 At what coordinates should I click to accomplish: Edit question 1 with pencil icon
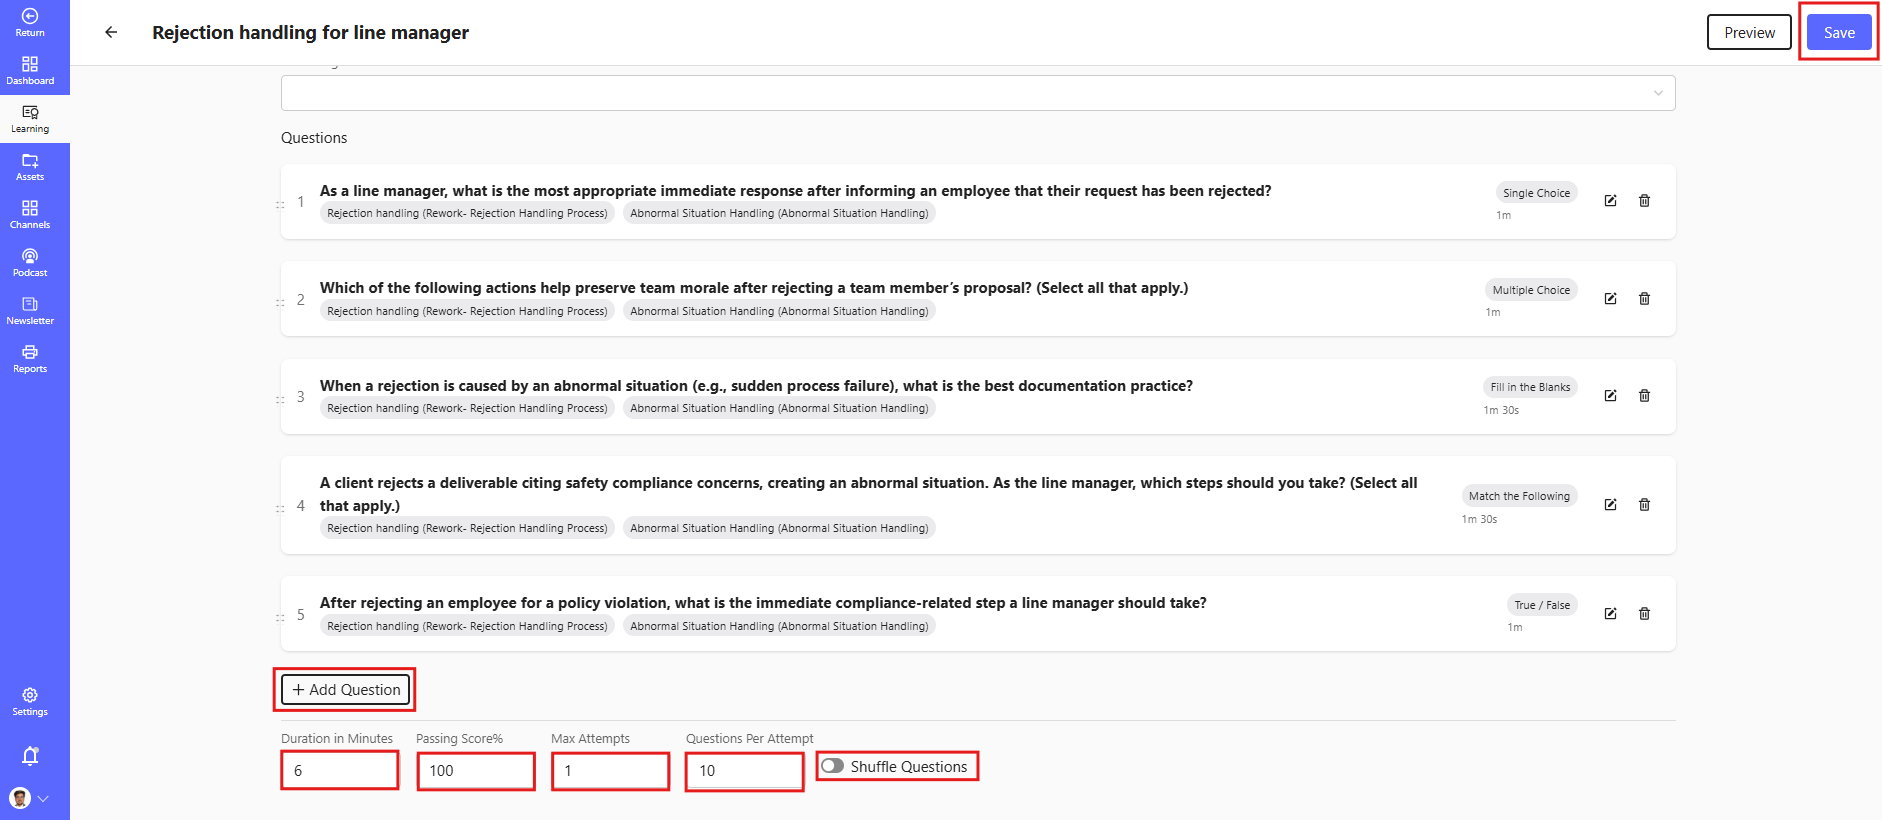[x=1610, y=201]
